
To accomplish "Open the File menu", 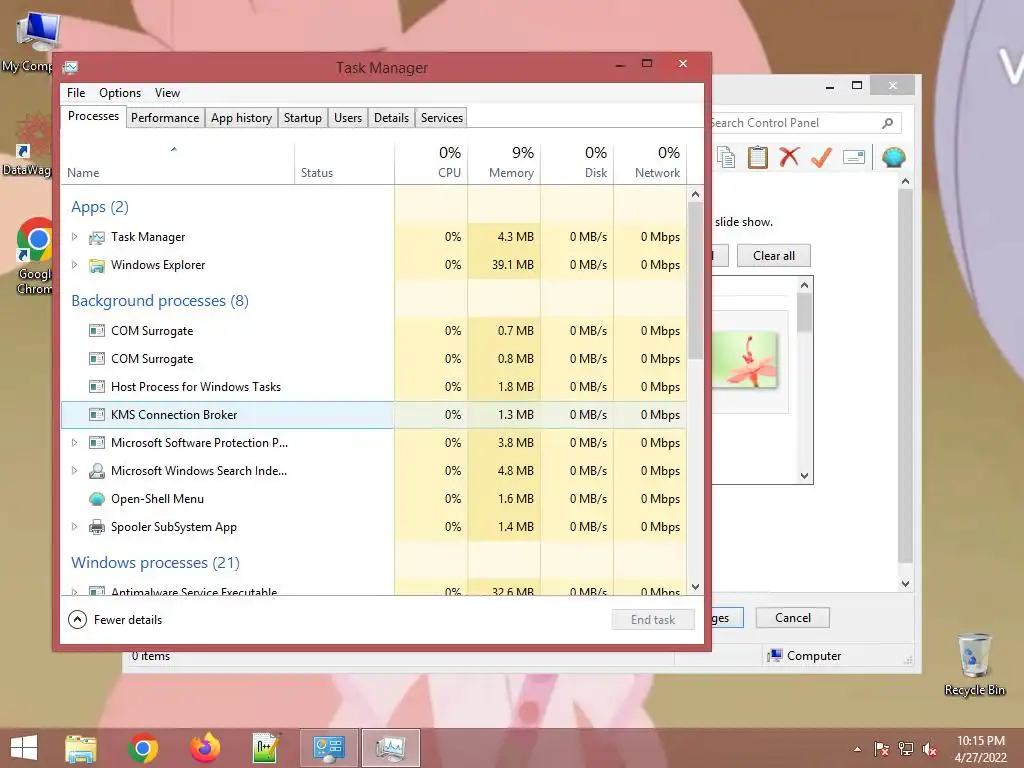I will point(76,93).
